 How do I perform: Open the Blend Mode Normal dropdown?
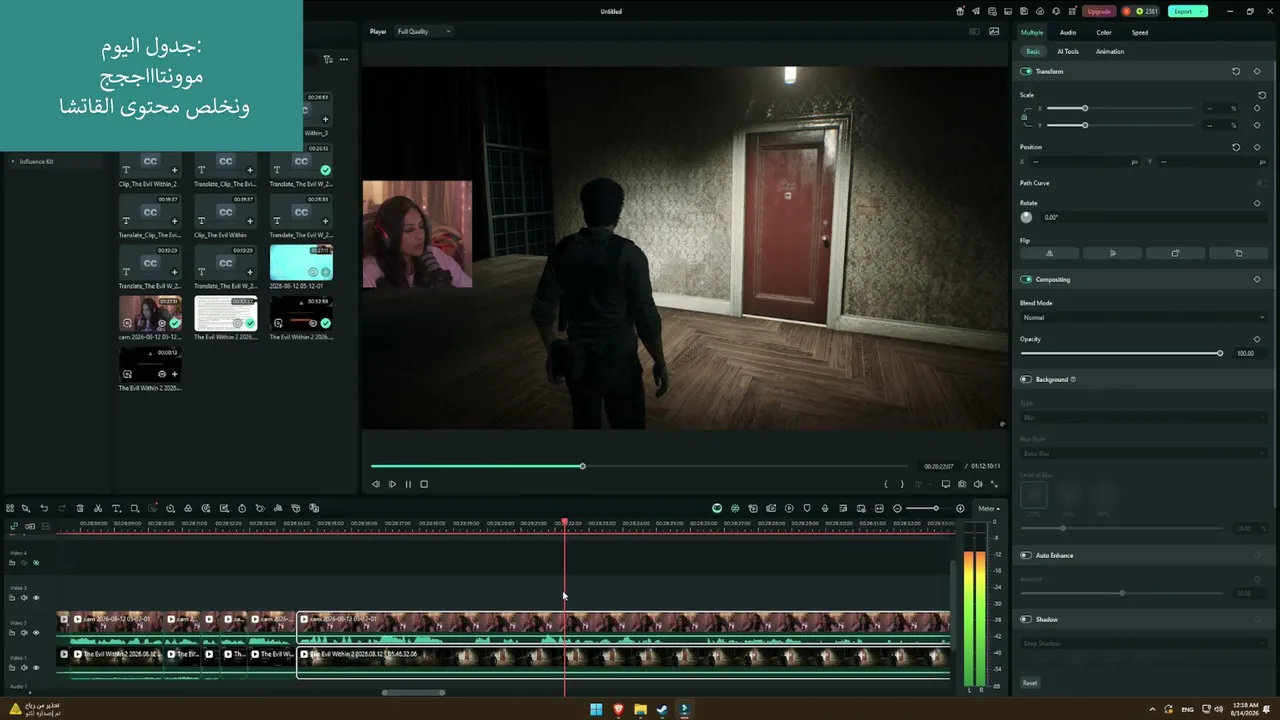click(1143, 317)
